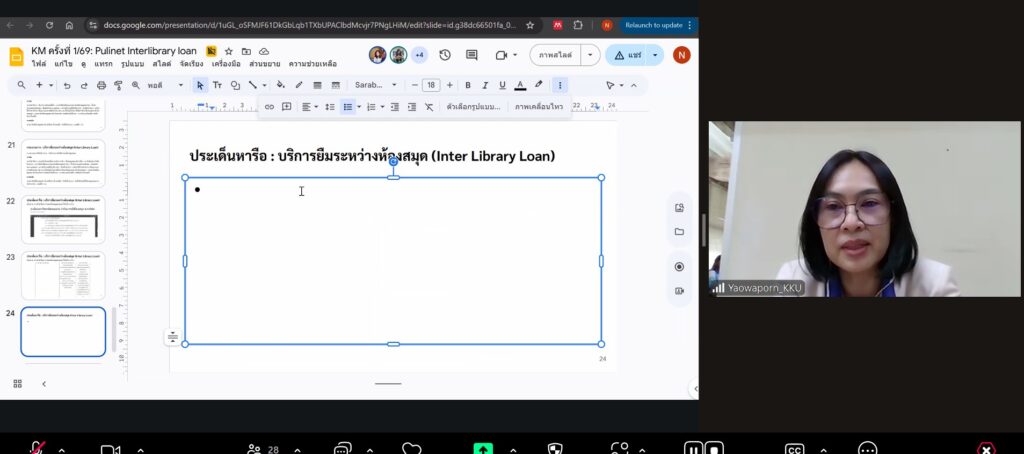This screenshot has width=1024, height=454.
Task: Open the Sarabun font dropdown
Action: pos(376,85)
